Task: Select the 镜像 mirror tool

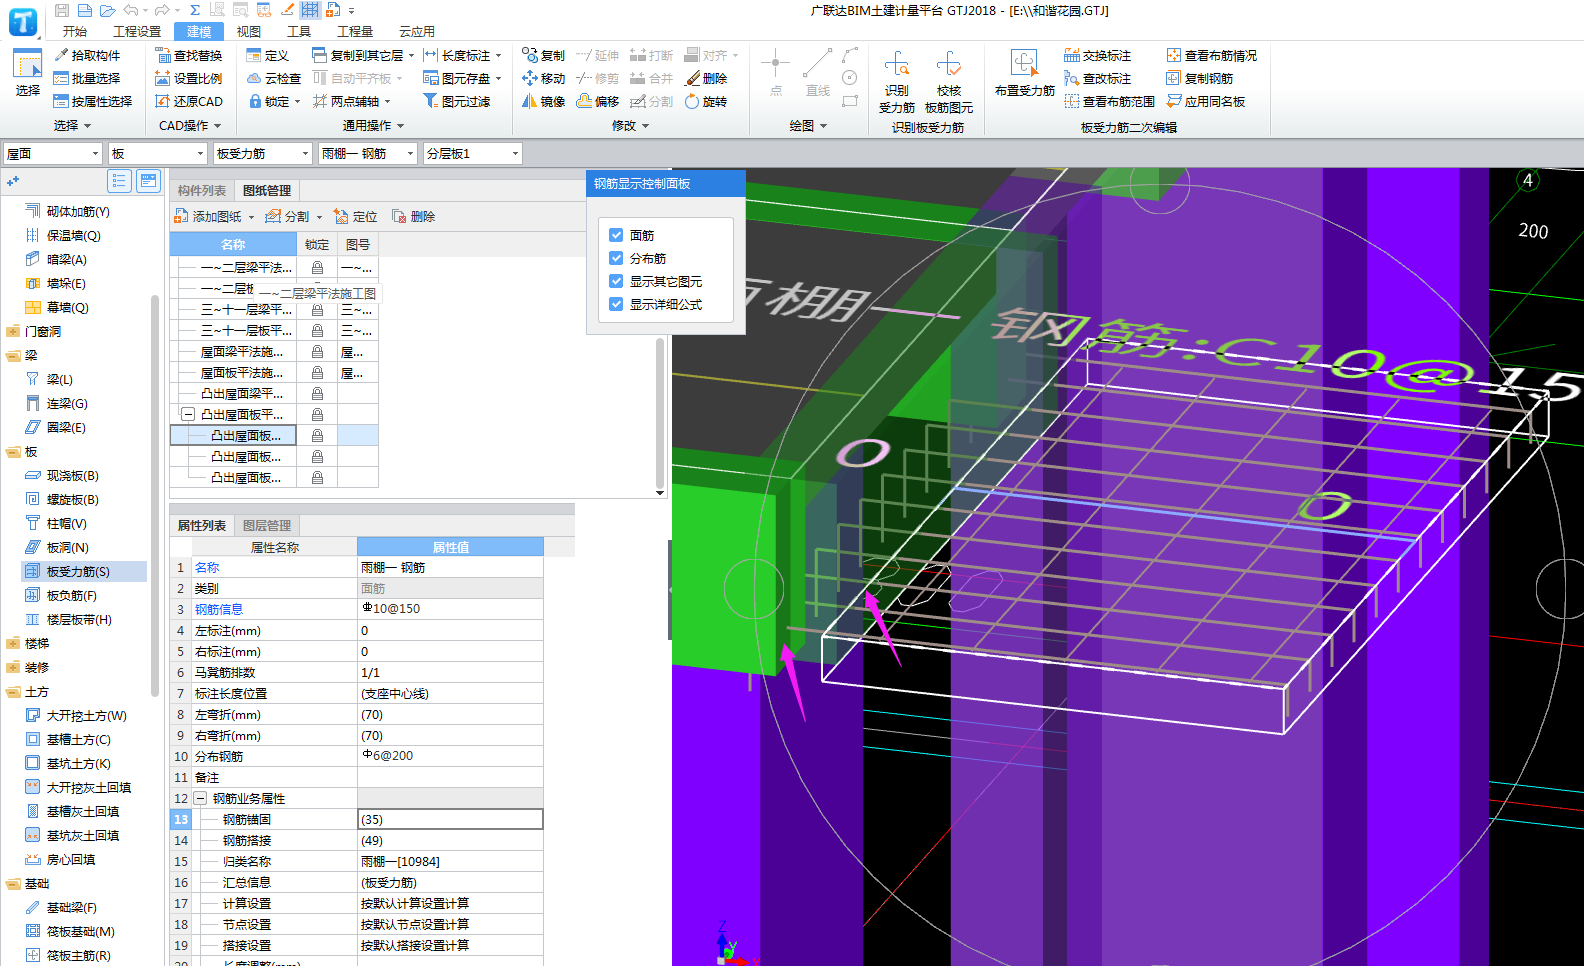Action: 543,102
